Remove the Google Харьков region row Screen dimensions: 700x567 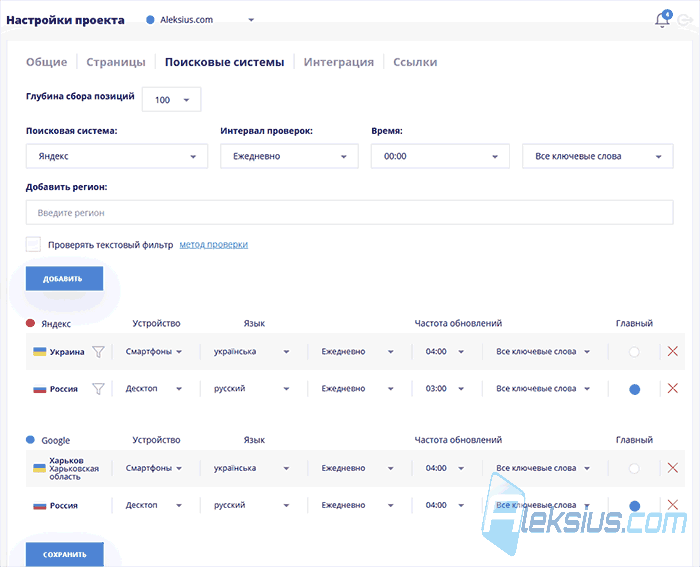coord(673,468)
